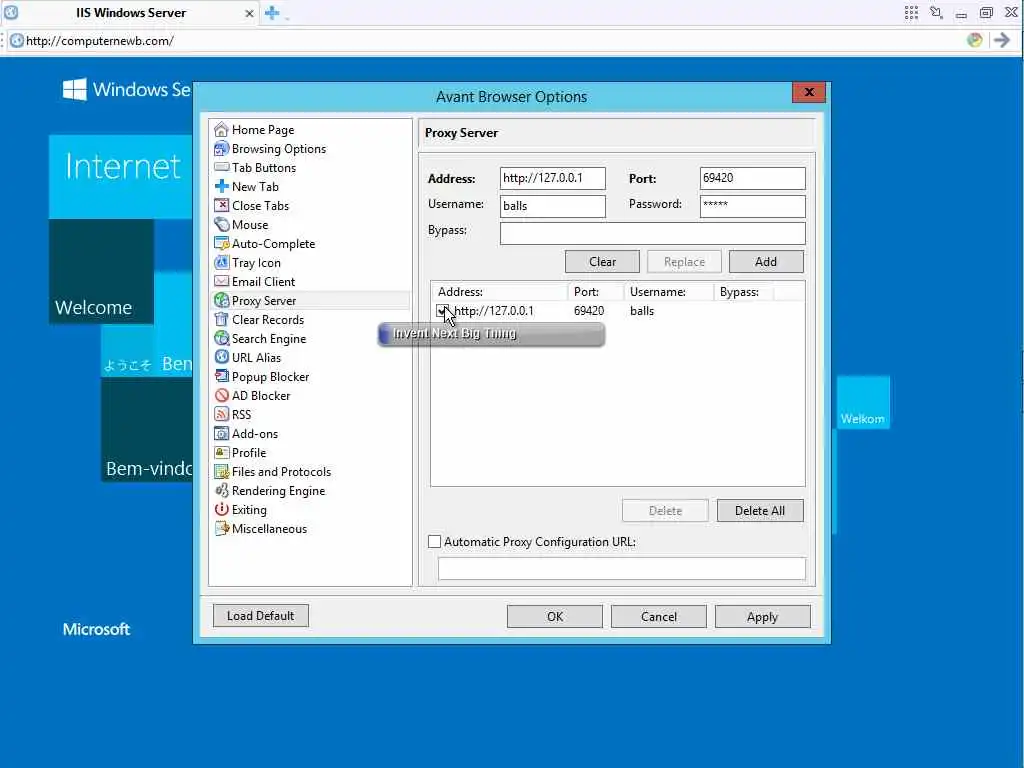The height and width of the screenshot is (768, 1024).
Task: Click the Username input field
Action: [552, 206]
